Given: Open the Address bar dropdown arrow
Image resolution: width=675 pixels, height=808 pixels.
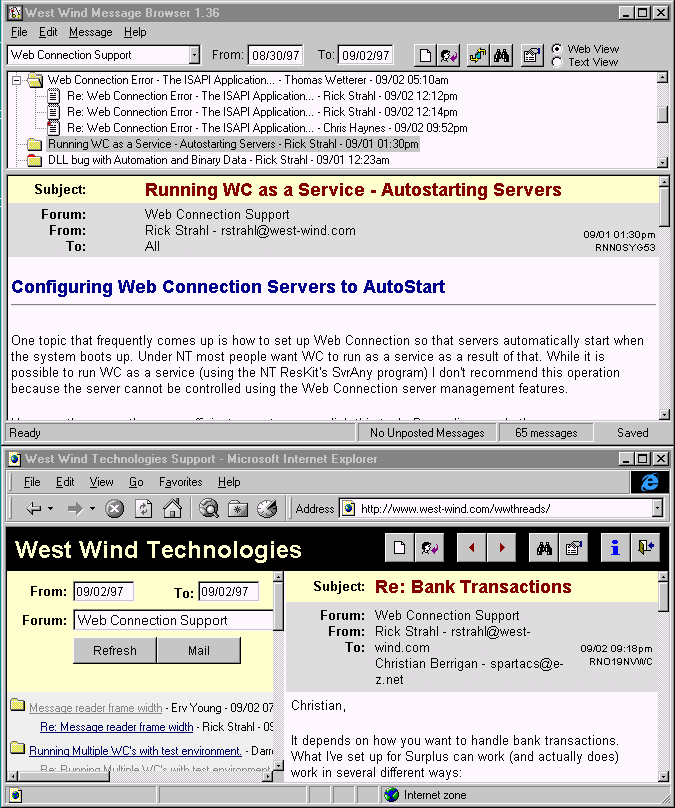Looking at the screenshot, I should pyautogui.click(x=657, y=509).
